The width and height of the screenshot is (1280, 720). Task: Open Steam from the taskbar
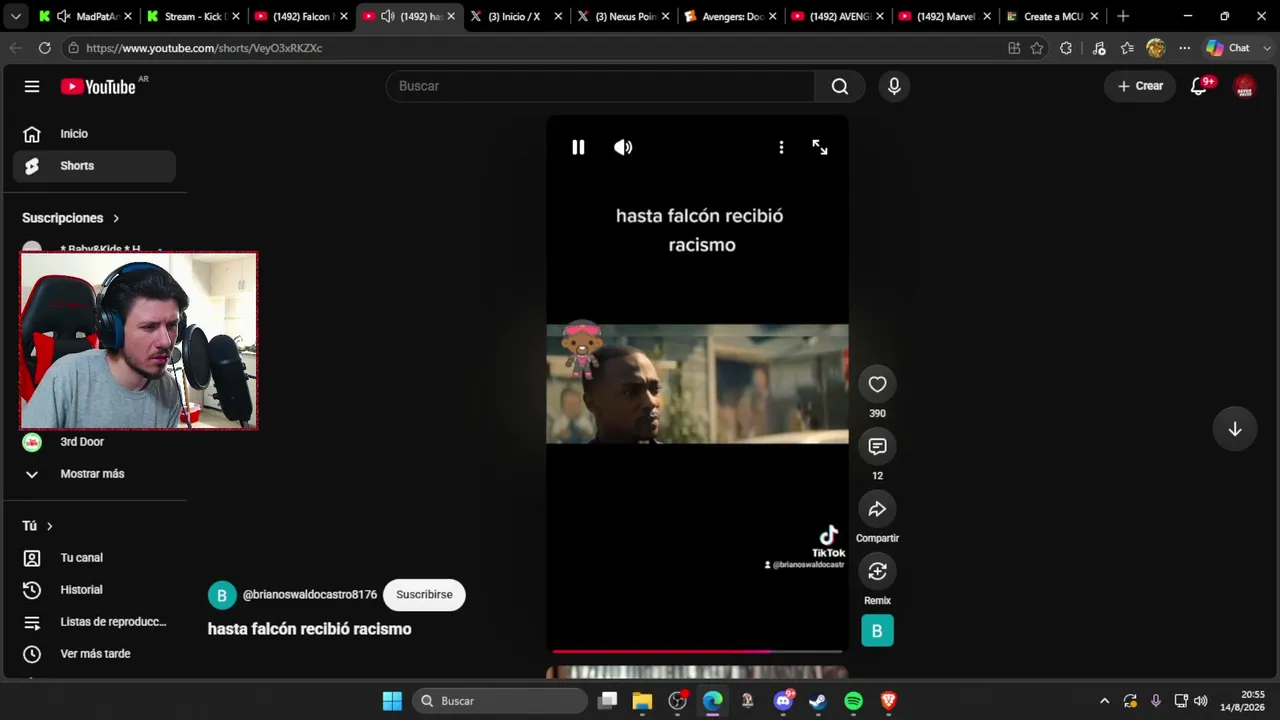pos(818,701)
